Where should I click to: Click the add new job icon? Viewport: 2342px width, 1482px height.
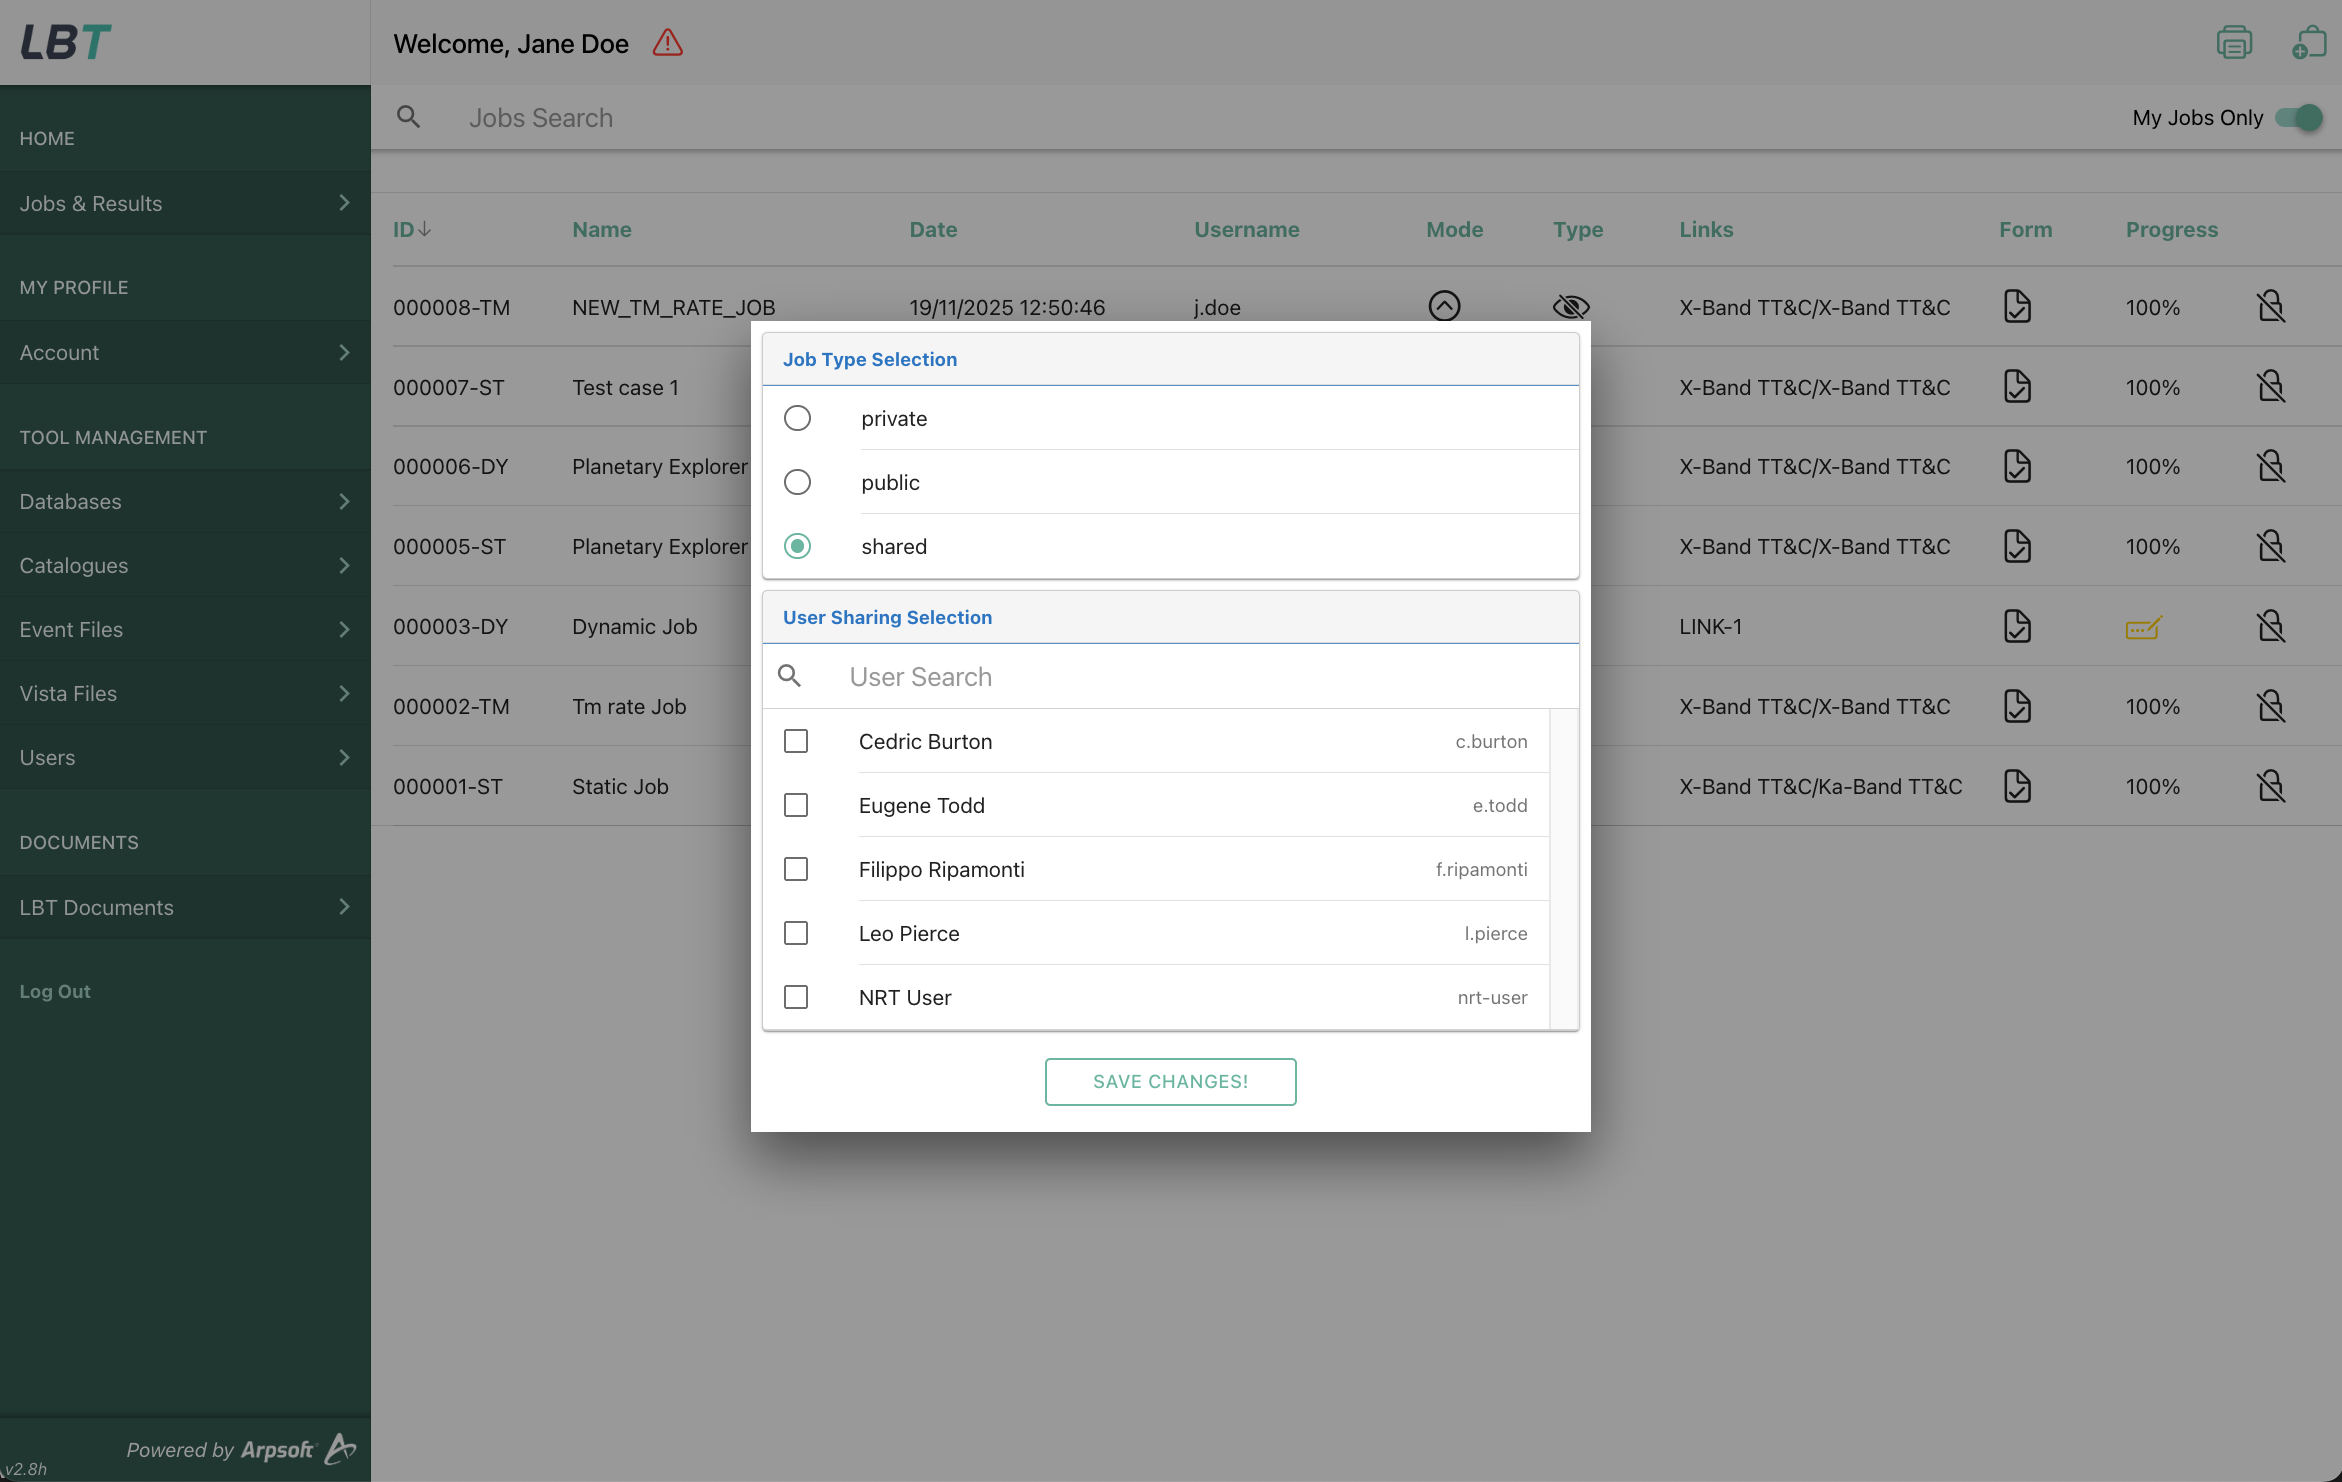point(2308,43)
